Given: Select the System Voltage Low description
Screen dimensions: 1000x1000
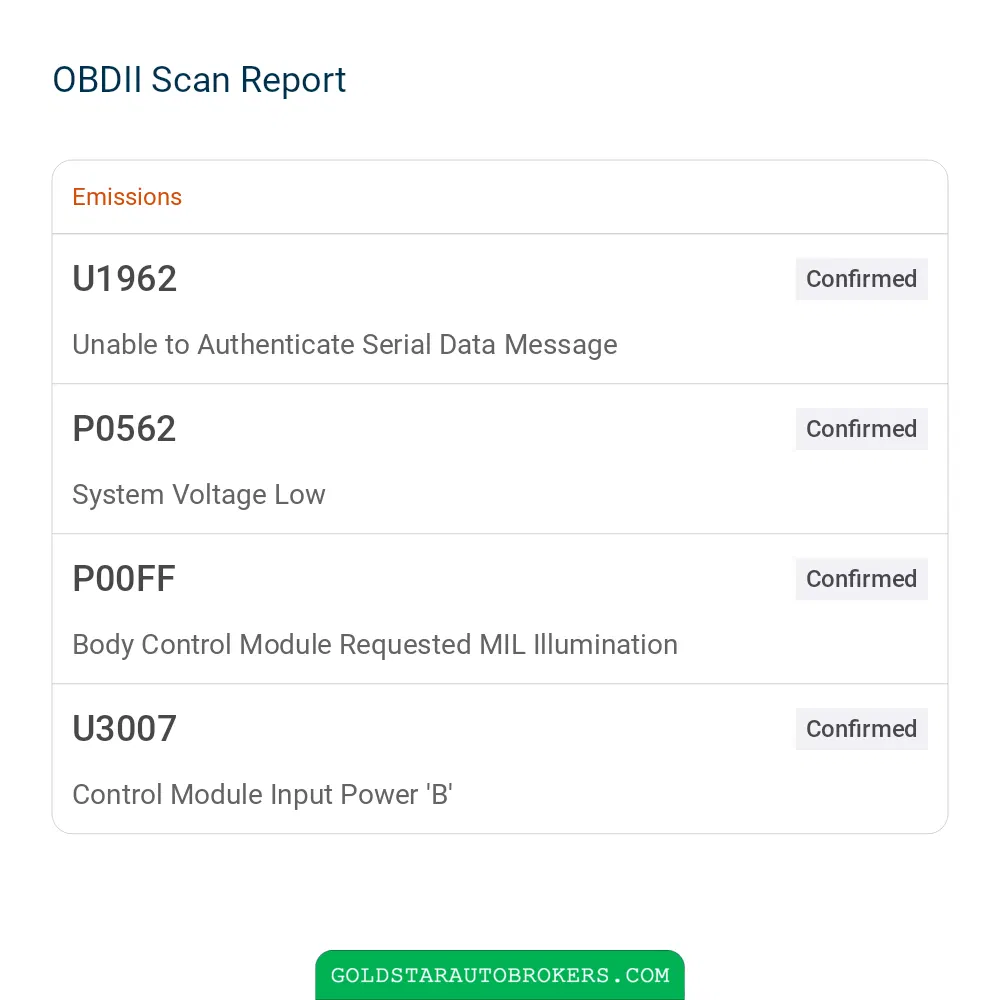Looking at the screenshot, I should (199, 495).
